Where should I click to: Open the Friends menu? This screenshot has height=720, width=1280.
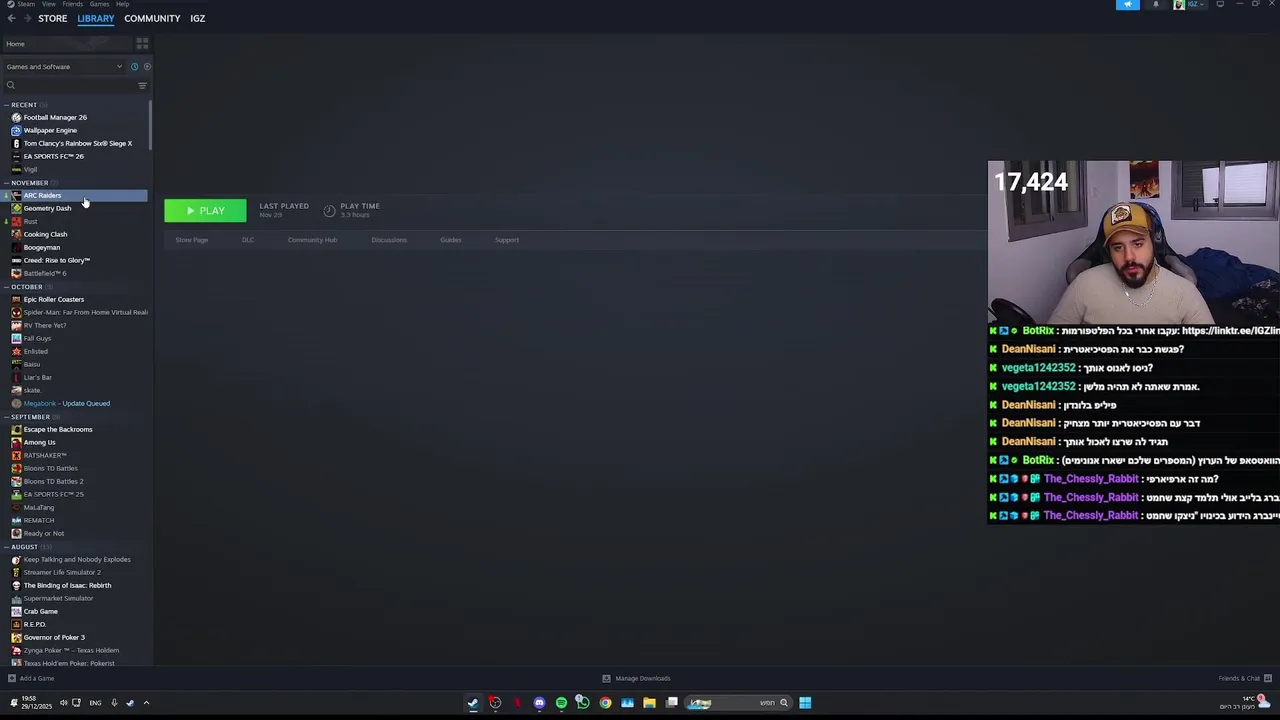click(73, 4)
